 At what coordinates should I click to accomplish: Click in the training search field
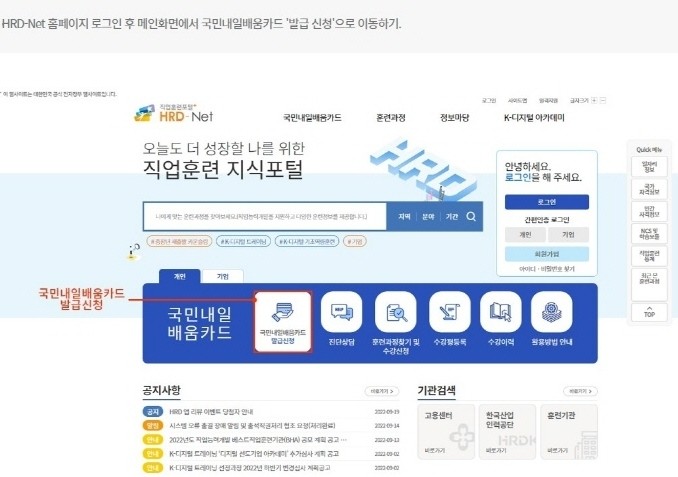(265, 216)
